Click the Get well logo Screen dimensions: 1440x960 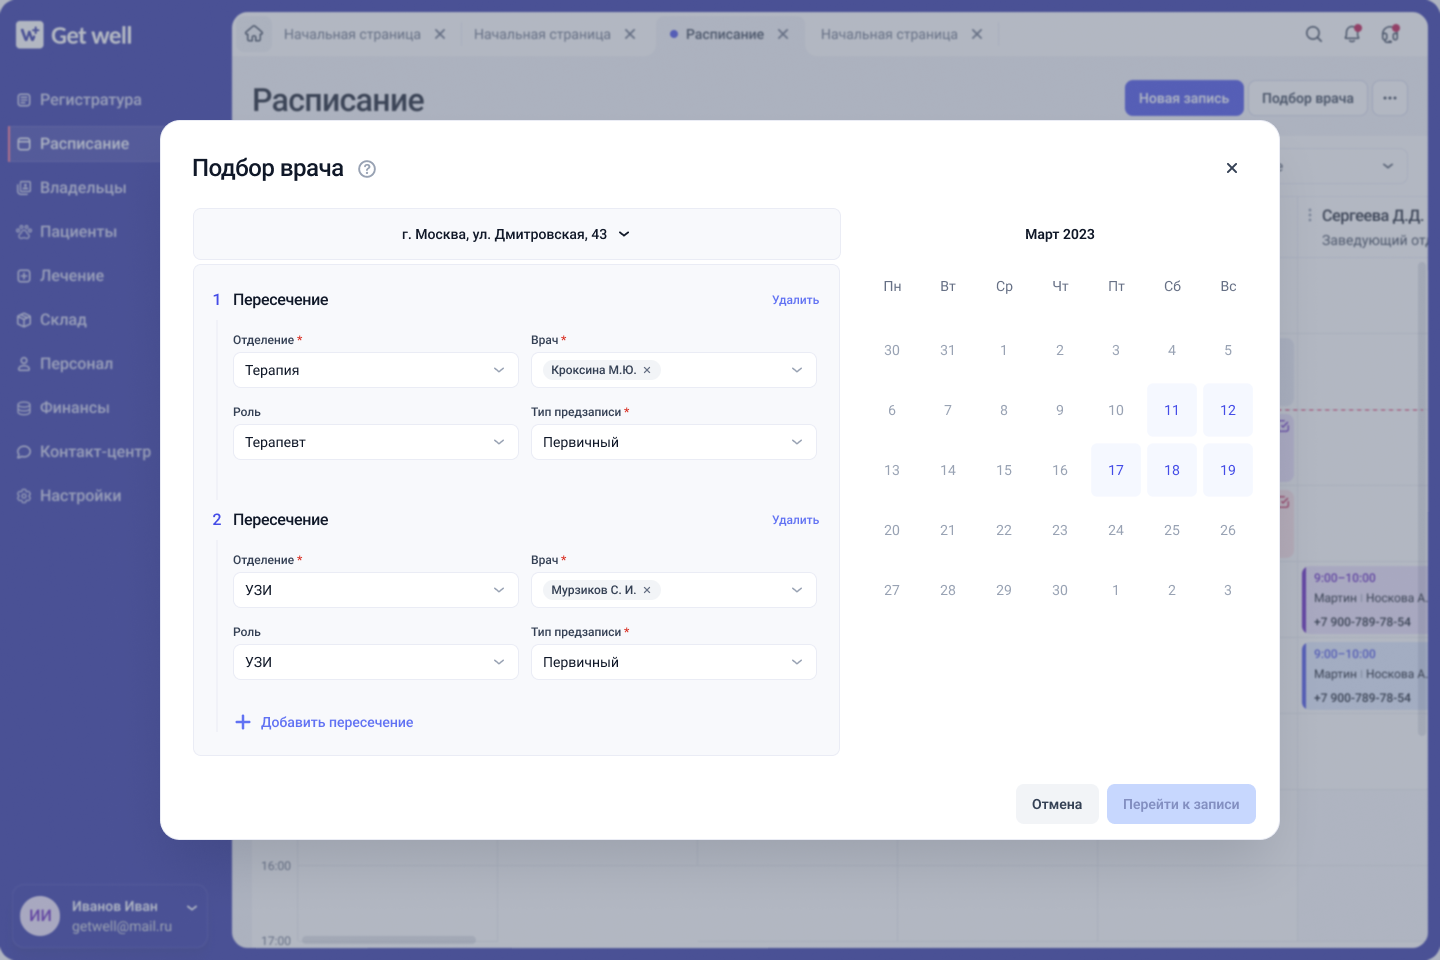pos(74,35)
